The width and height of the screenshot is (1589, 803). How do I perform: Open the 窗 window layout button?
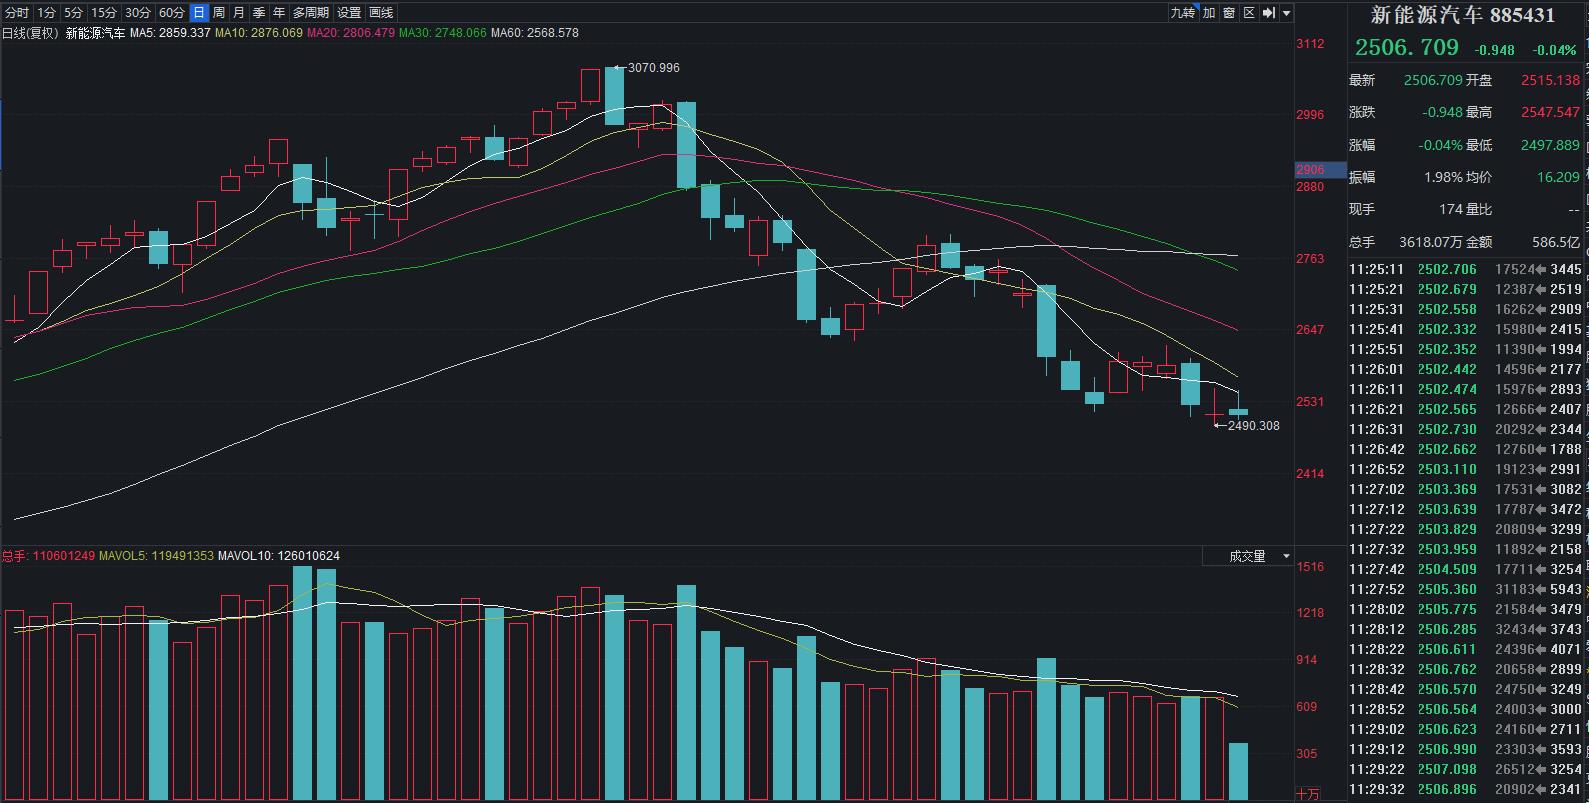[1229, 13]
